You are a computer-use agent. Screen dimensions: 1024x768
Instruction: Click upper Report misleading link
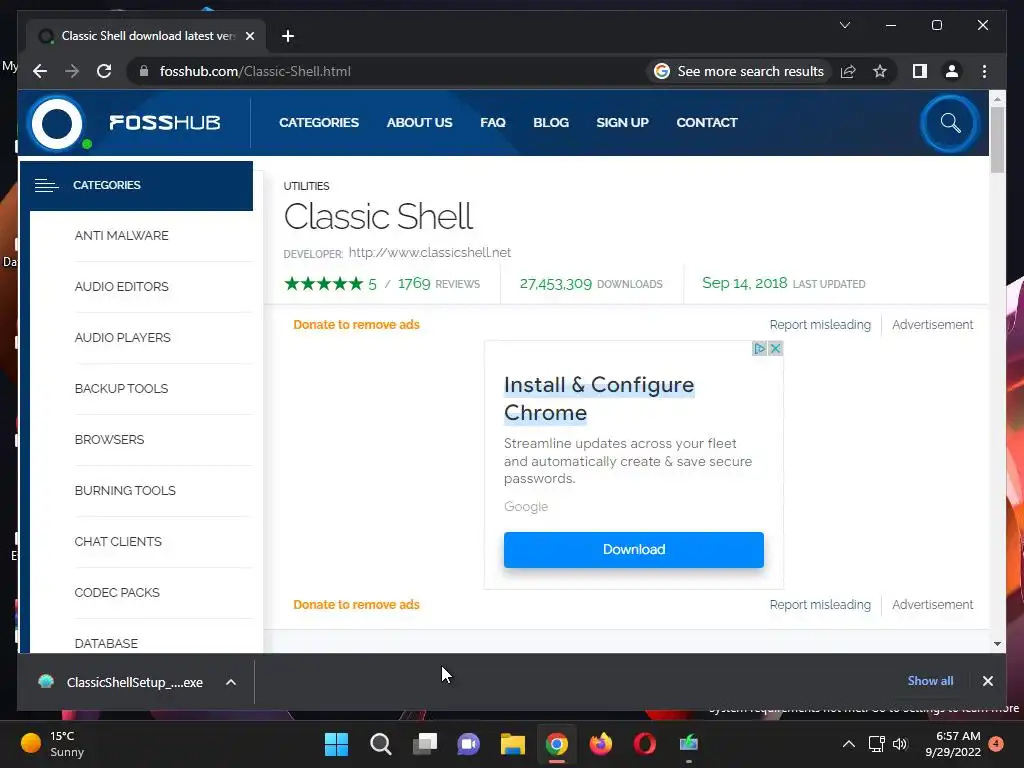(x=820, y=325)
